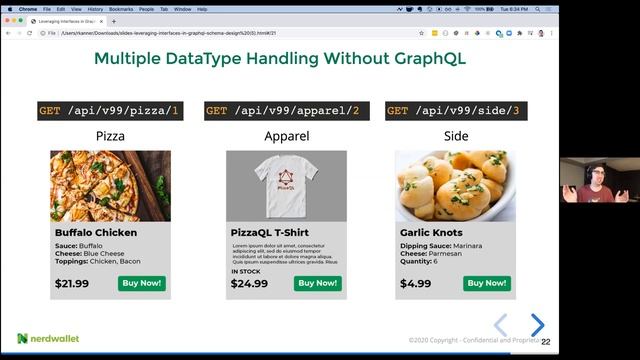Open the Apple menu
Screen dimensions: 640x360
click(x=9, y=9)
